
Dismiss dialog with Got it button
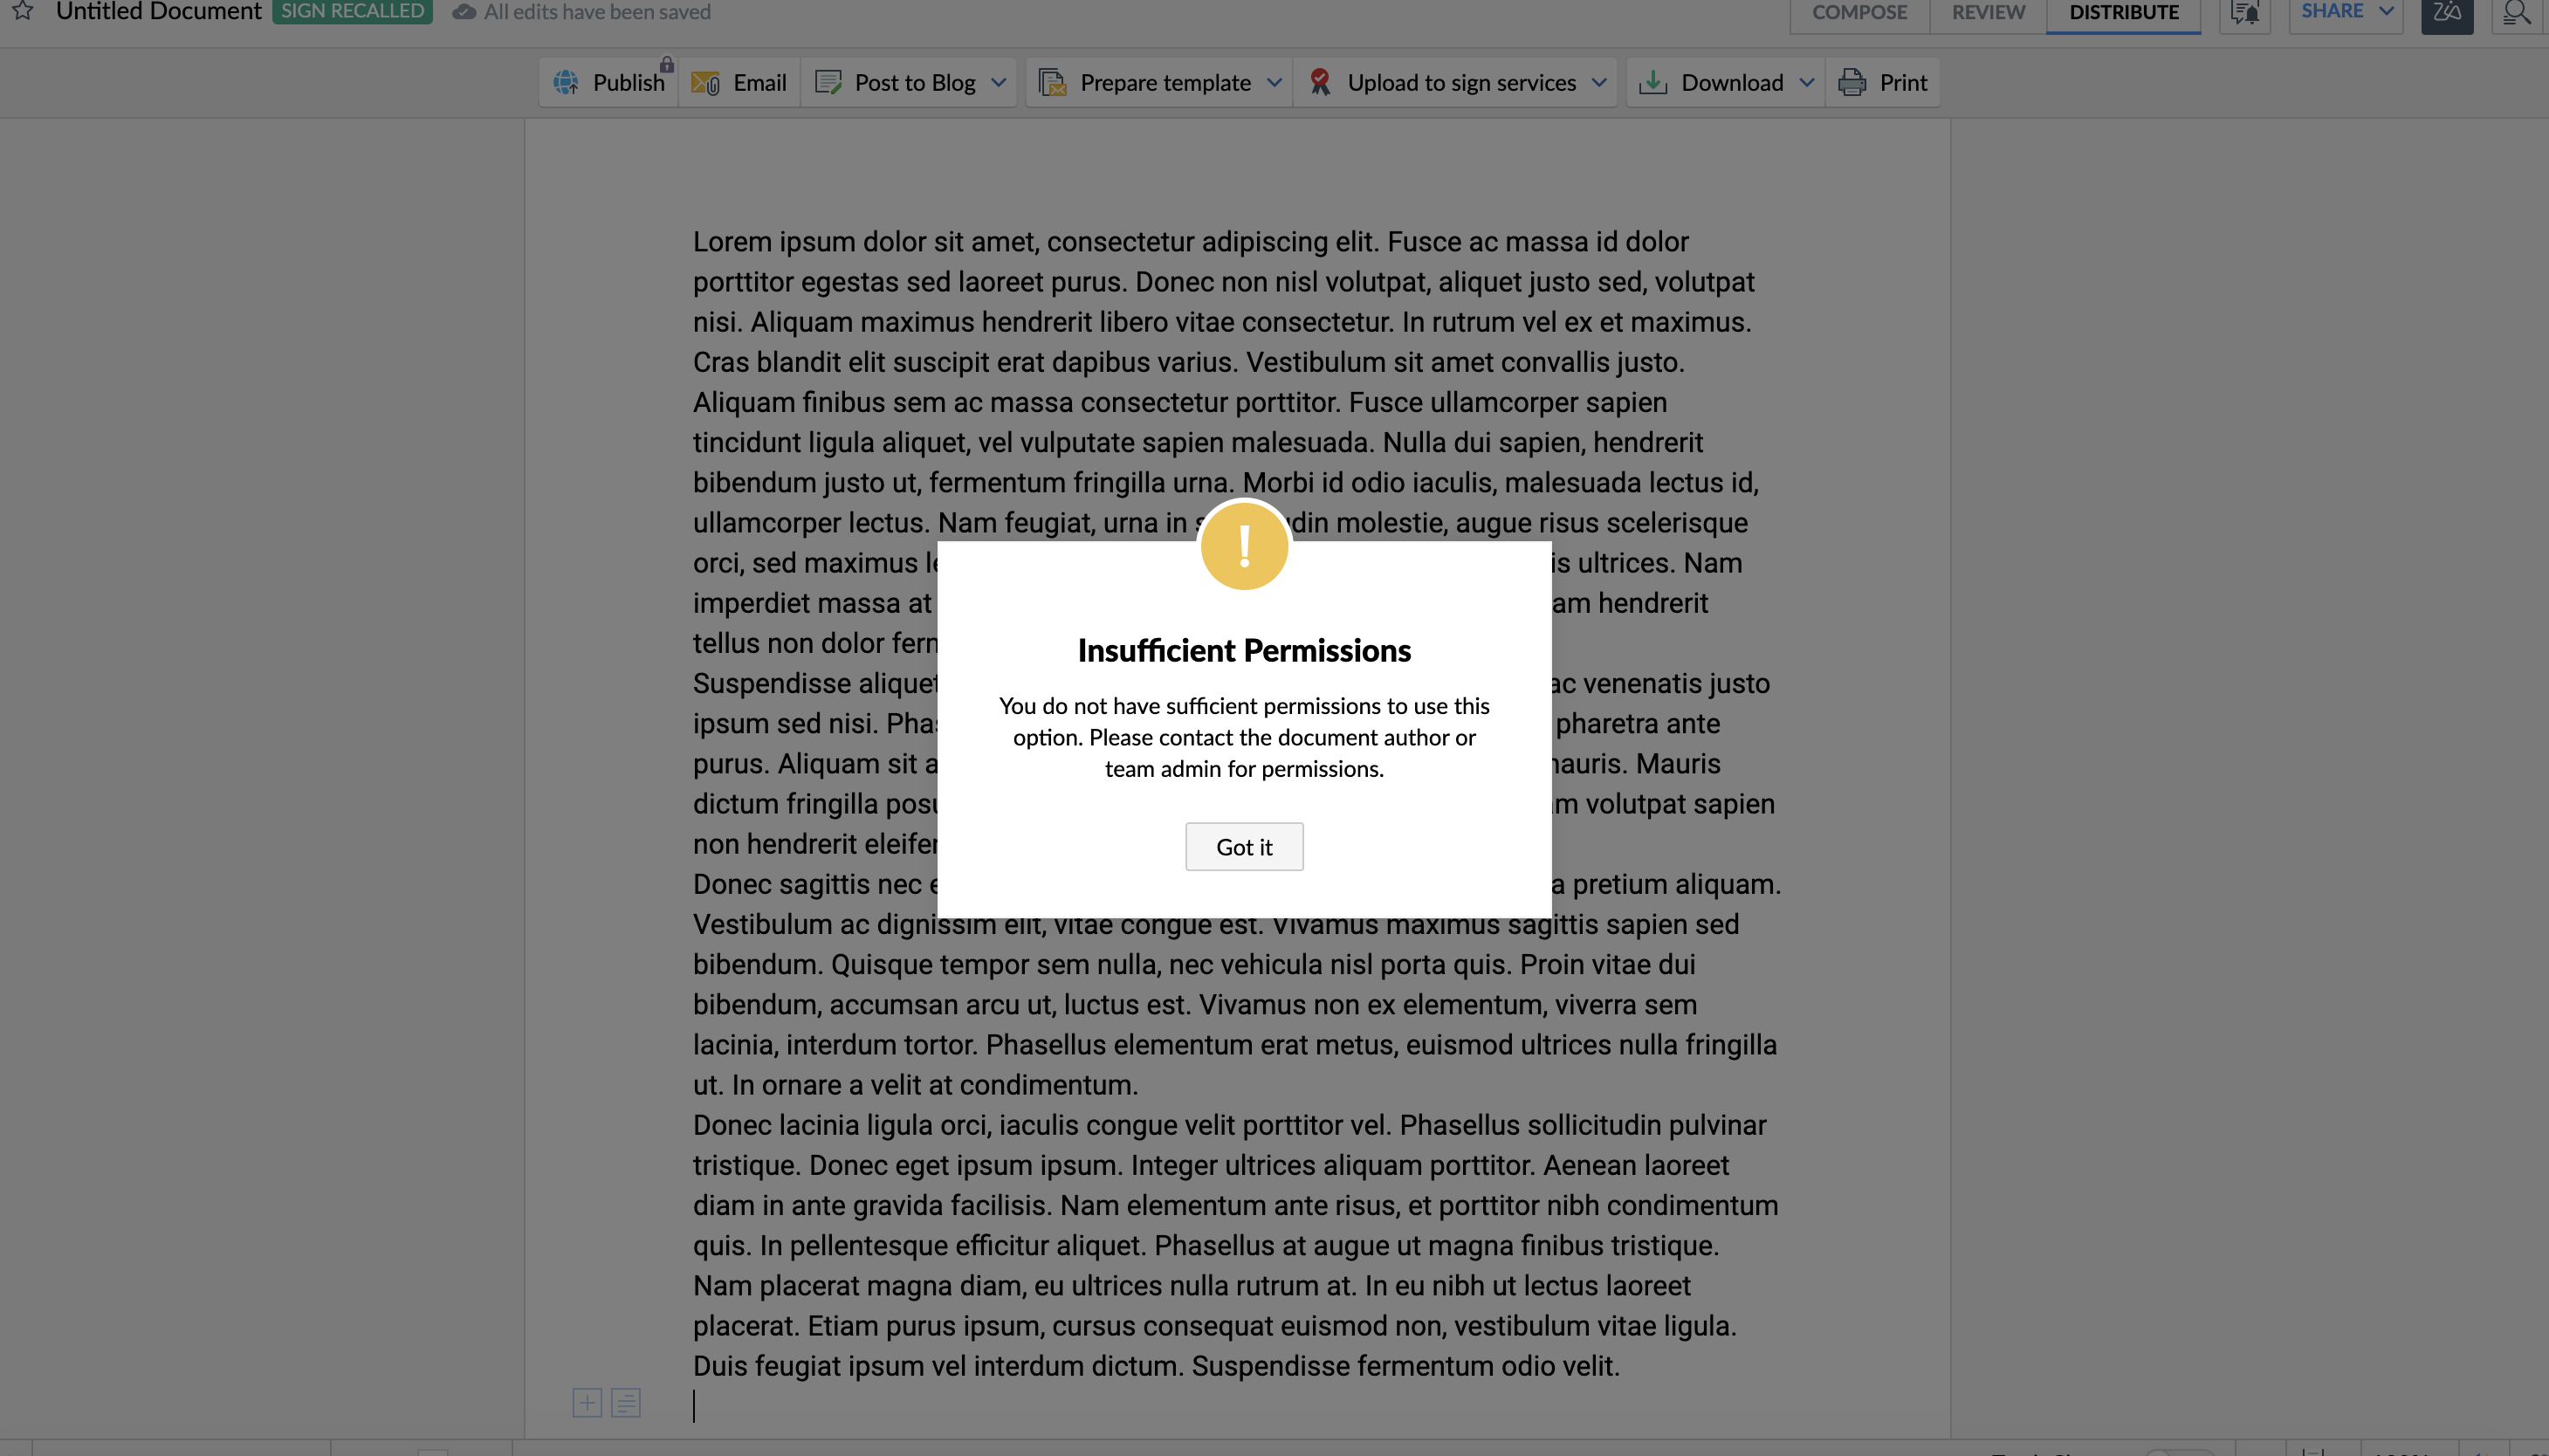coord(1244,846)
